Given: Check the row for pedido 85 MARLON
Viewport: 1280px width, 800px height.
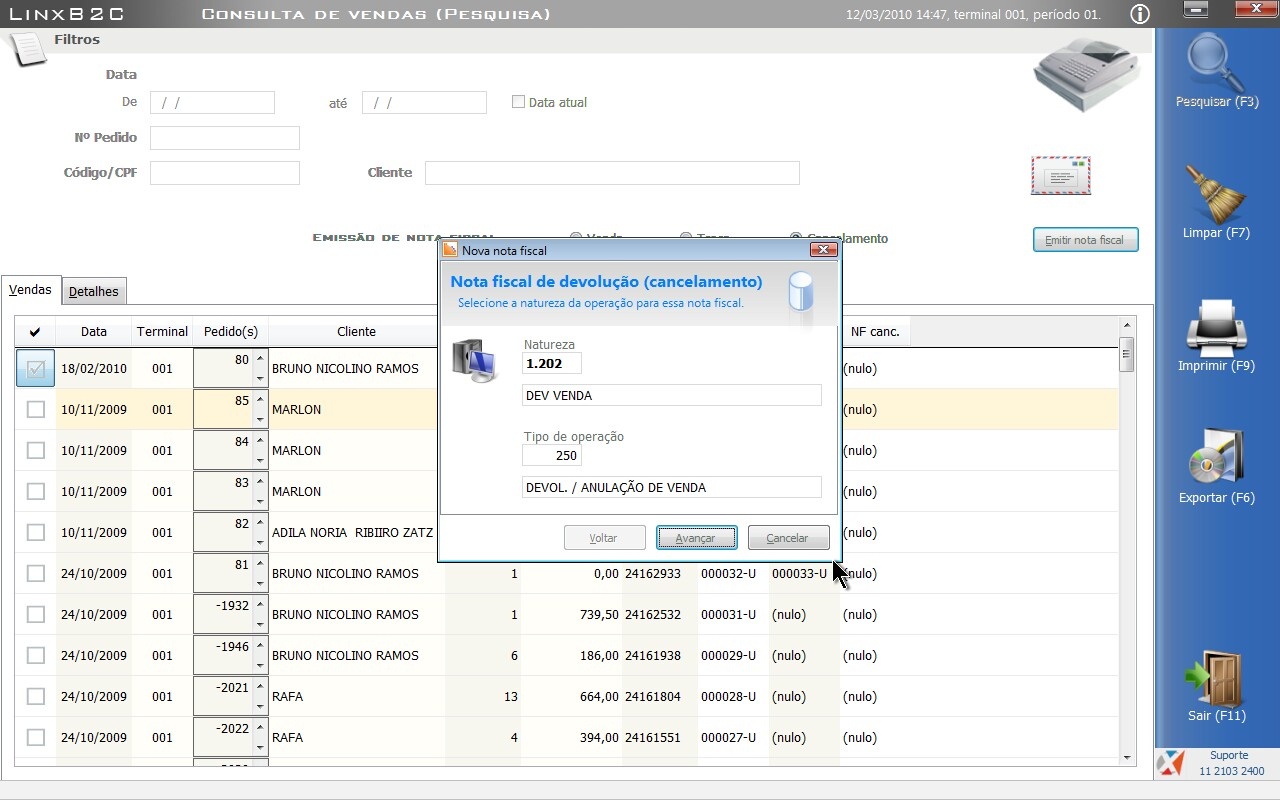Looking at the screenshot, I should [36, 409].
